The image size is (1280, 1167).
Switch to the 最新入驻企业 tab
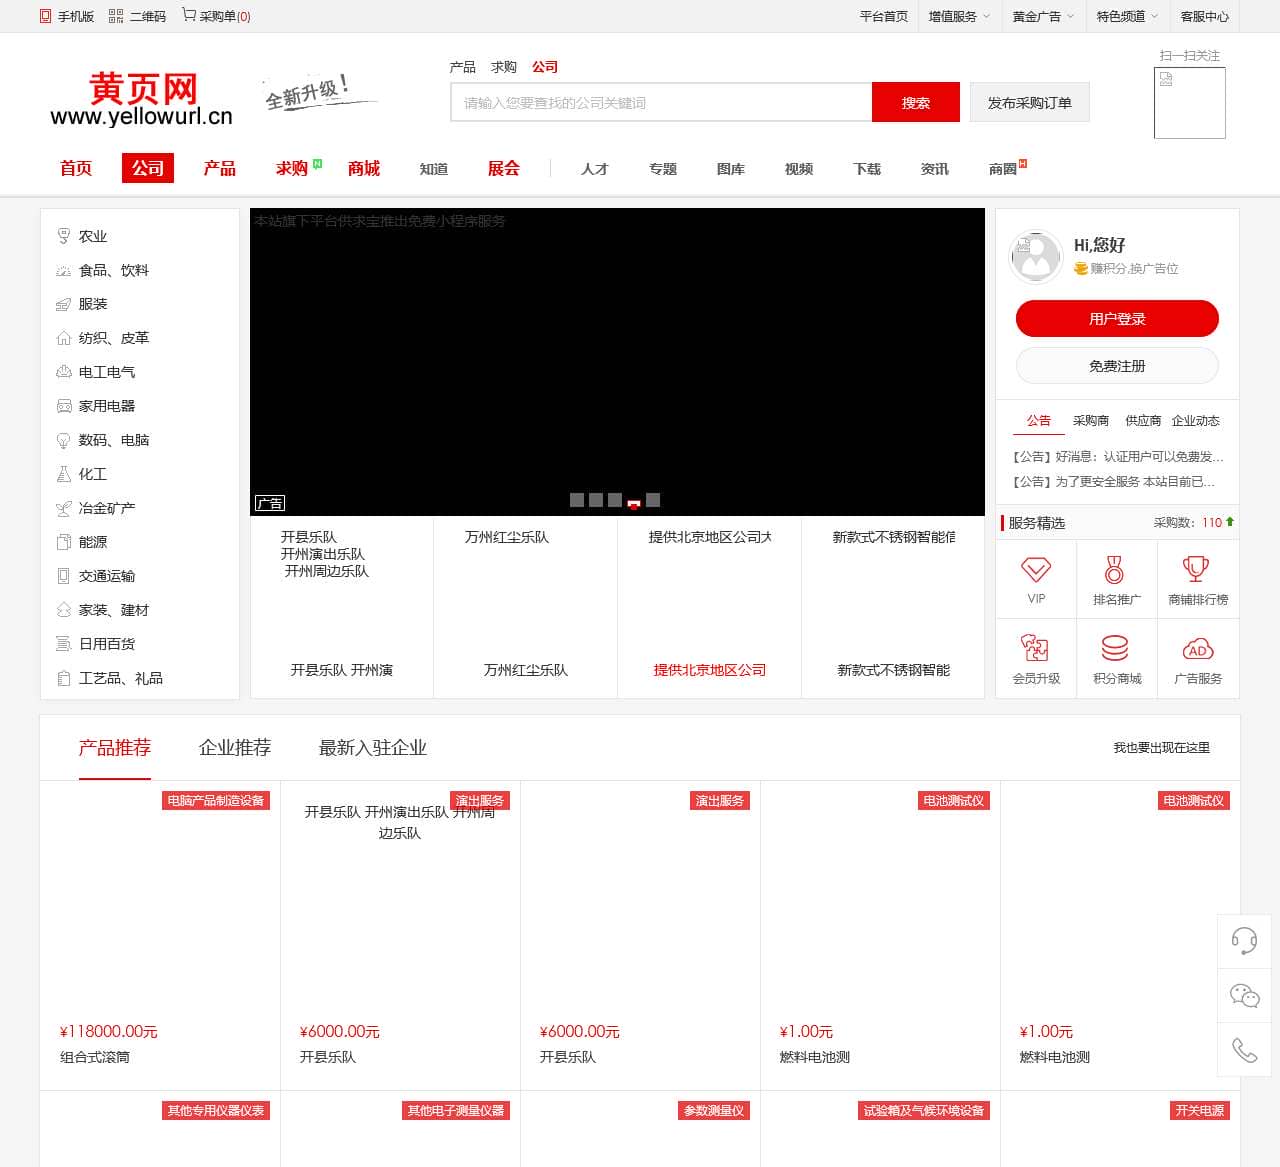tap(373, 747)
